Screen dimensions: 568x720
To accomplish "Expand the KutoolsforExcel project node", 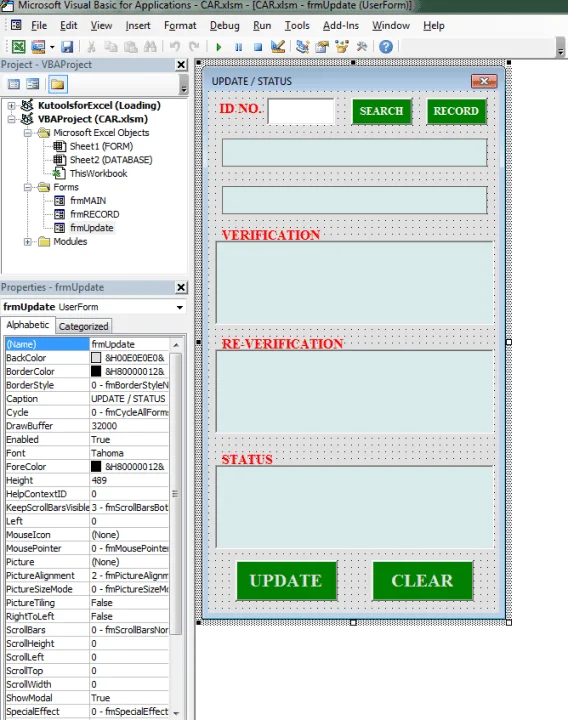I will pos(12,106).
